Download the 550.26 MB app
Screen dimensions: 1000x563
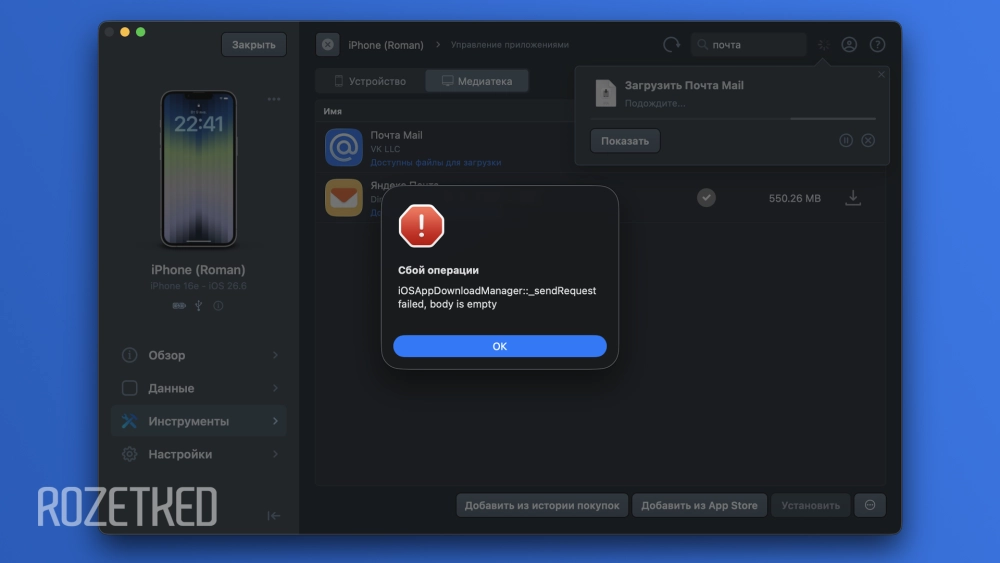point(853,198)
